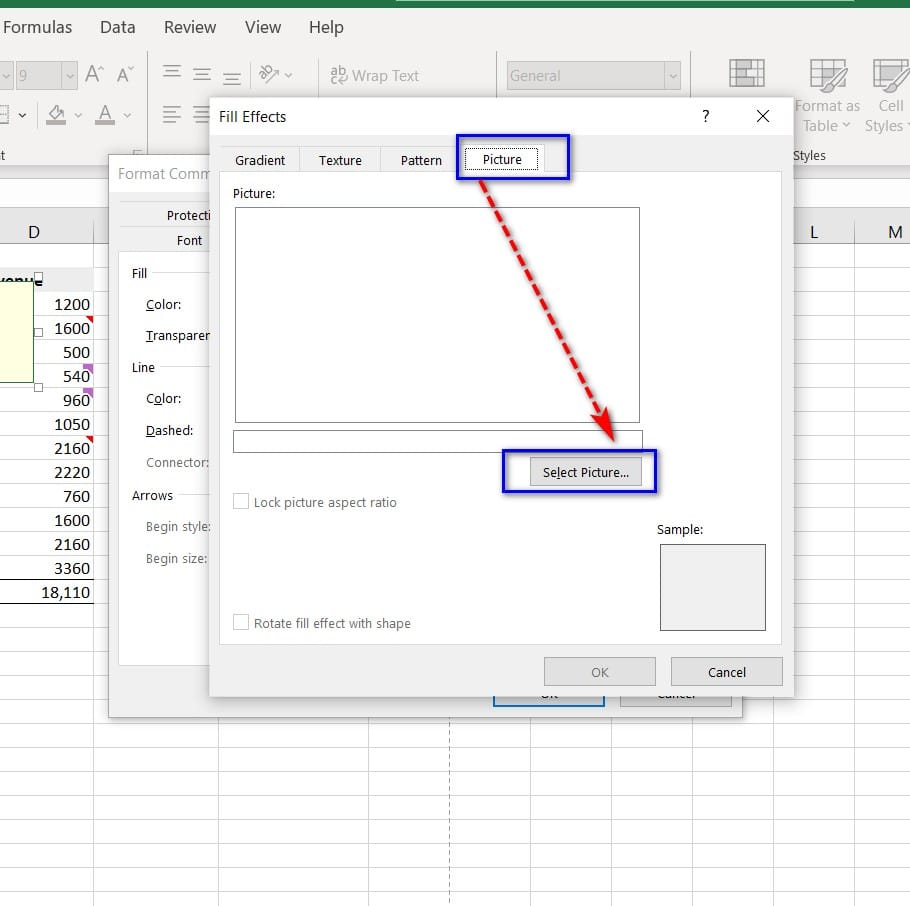
Task: Apply bottom align to cells
Action: 232,77
